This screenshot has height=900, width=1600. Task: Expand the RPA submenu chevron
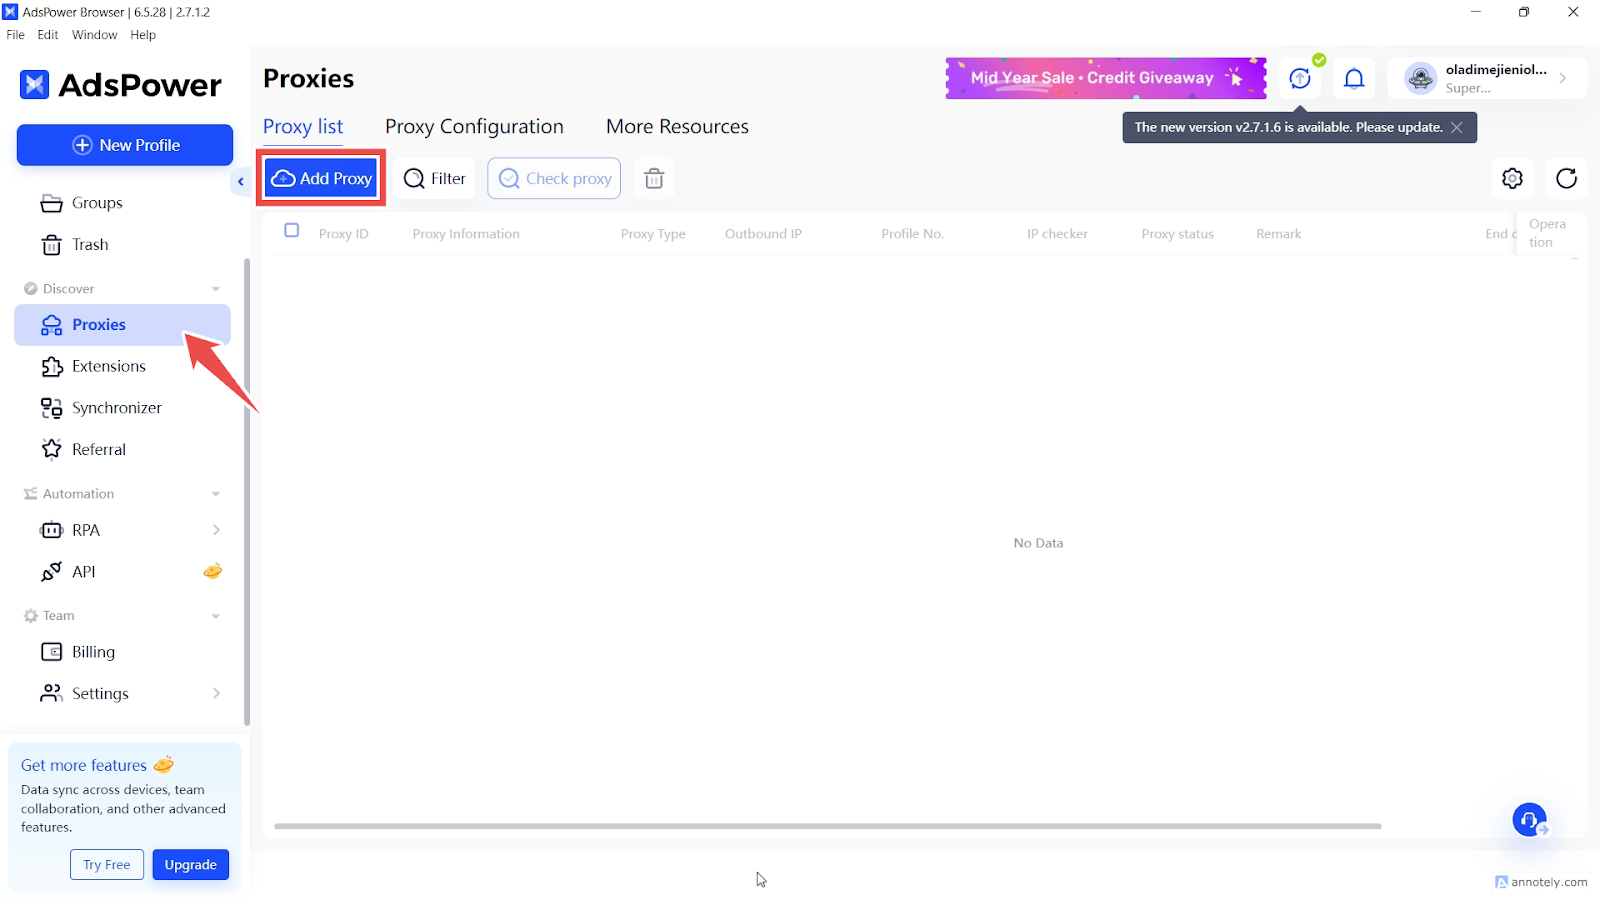[x=216, y=530]
